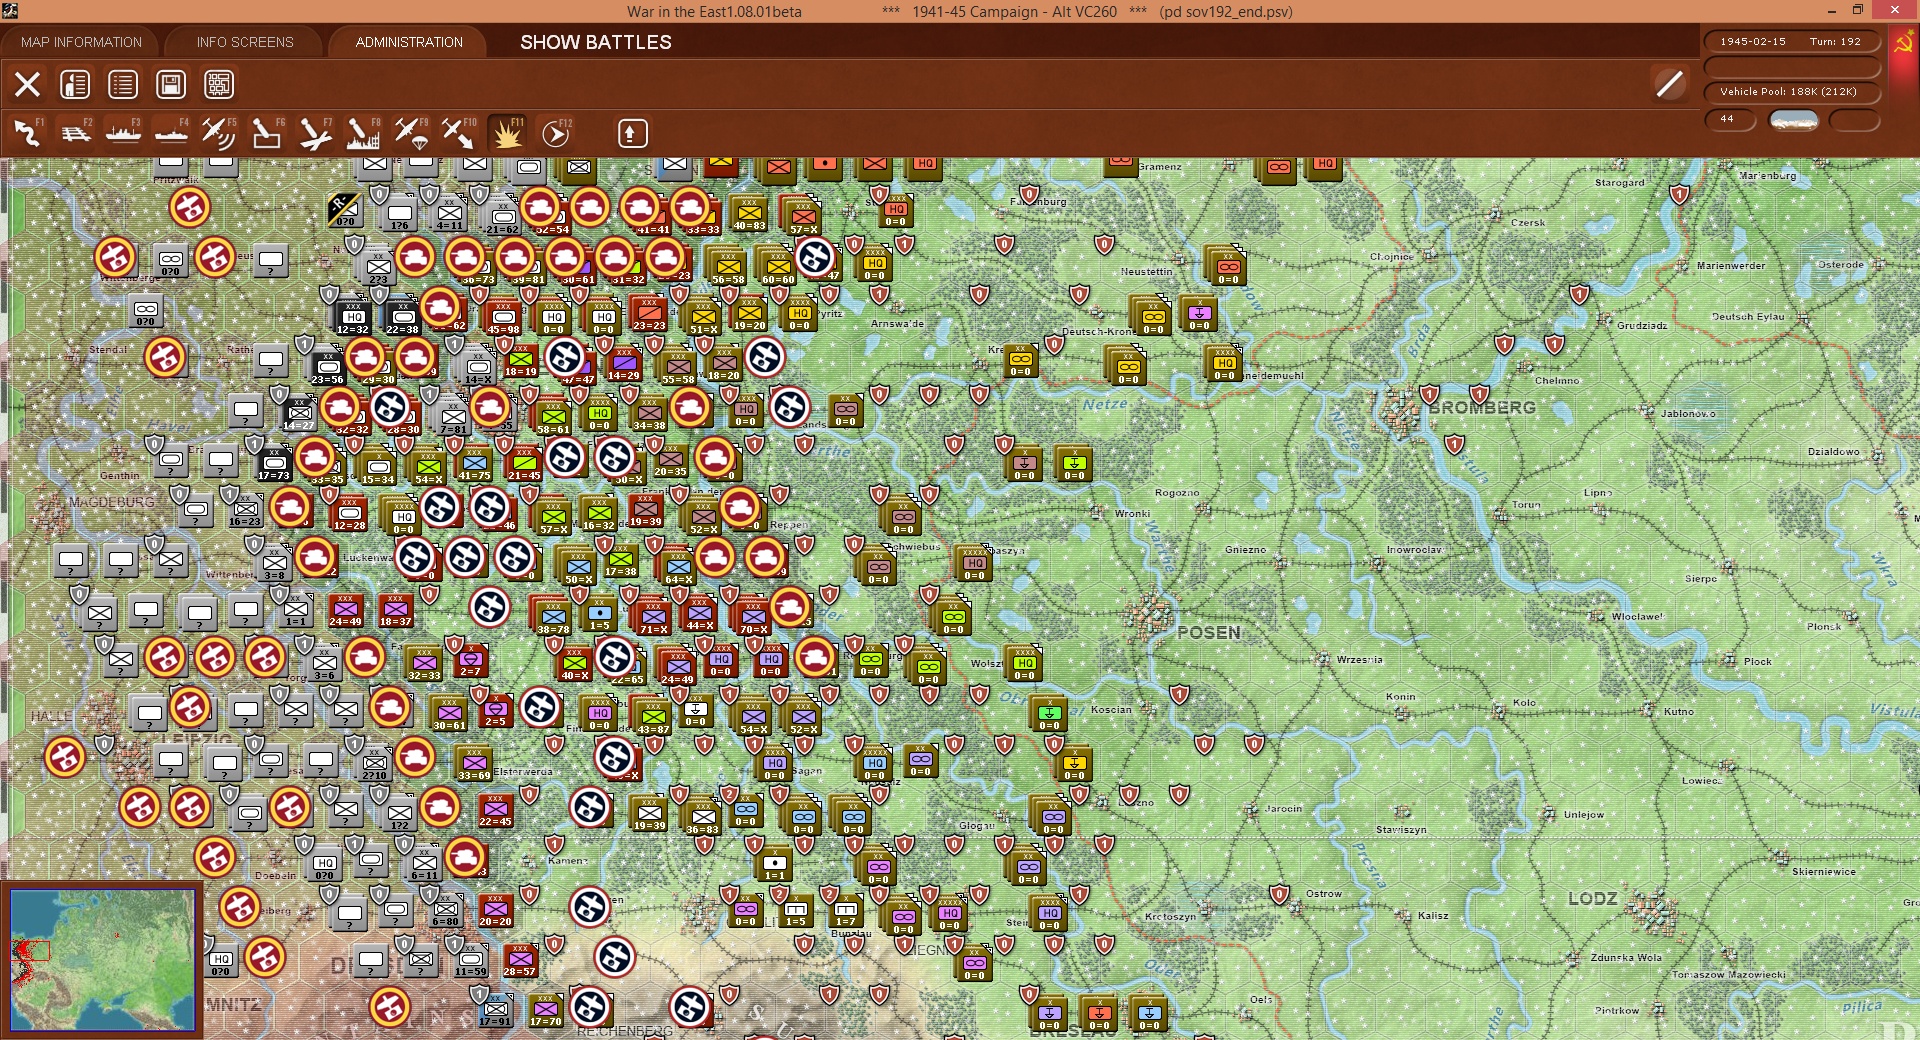
Task: Click the Neustettin town label
Action: click(x=1146, y=272)
